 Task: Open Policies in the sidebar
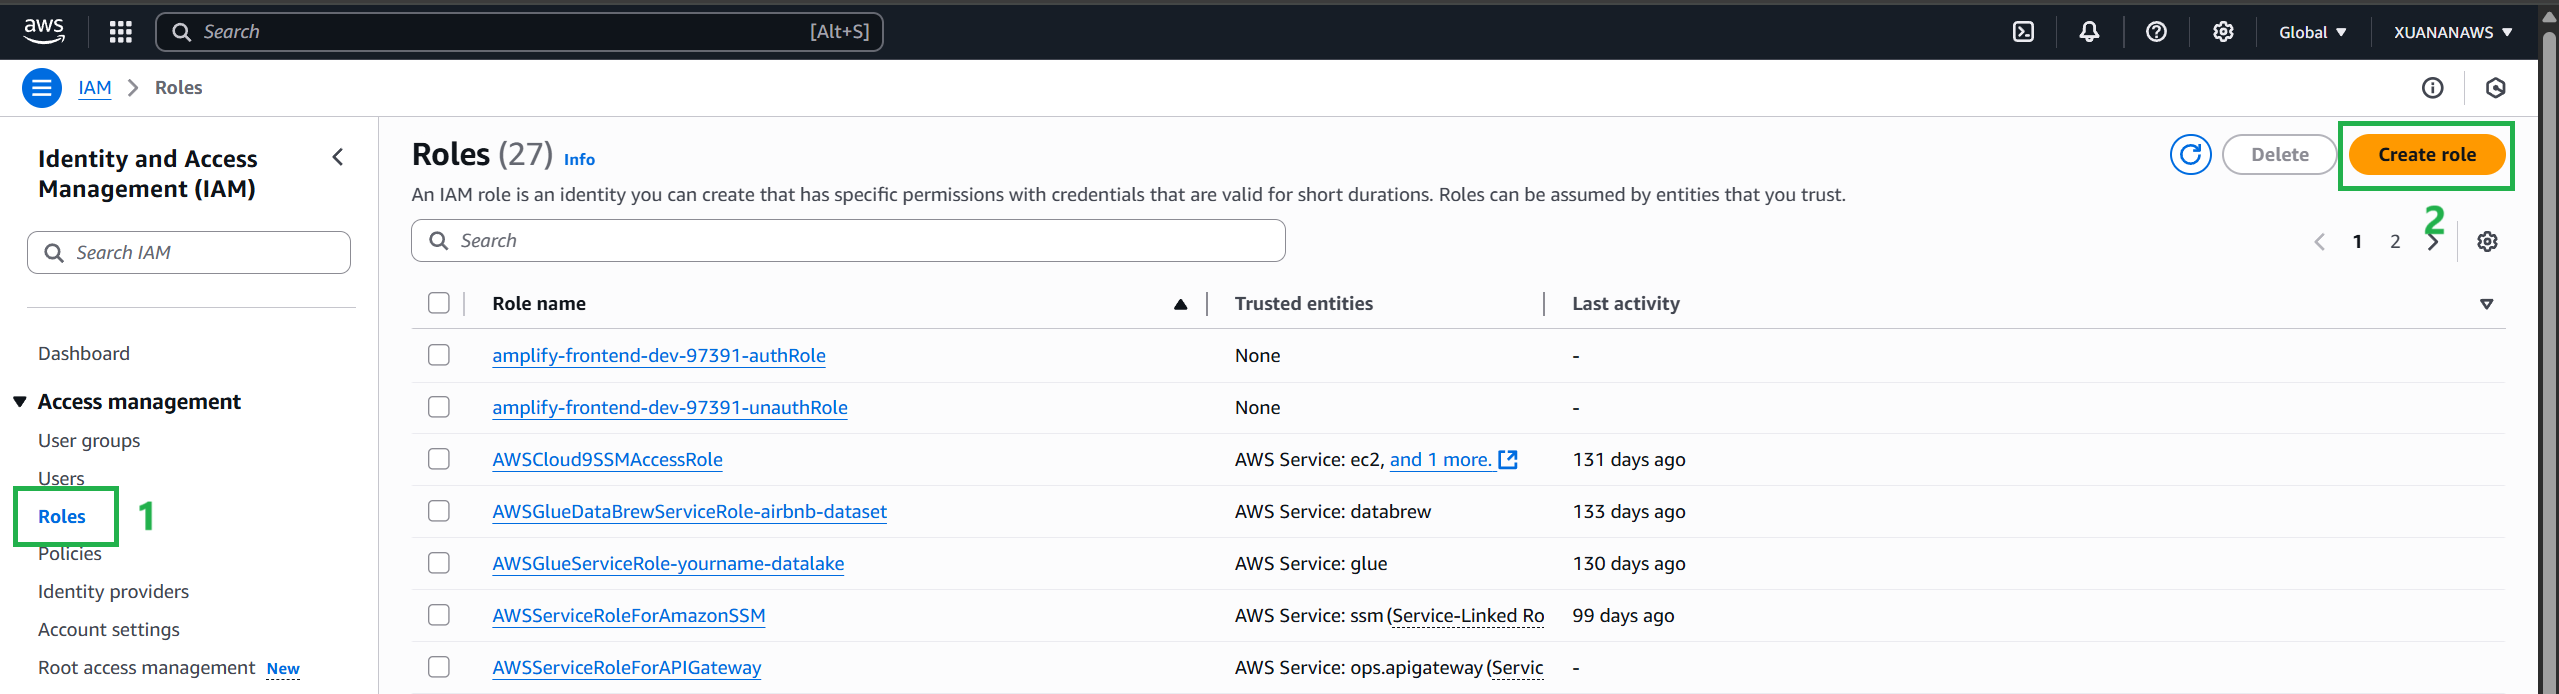pyautogui.click(x=70, y=555)
